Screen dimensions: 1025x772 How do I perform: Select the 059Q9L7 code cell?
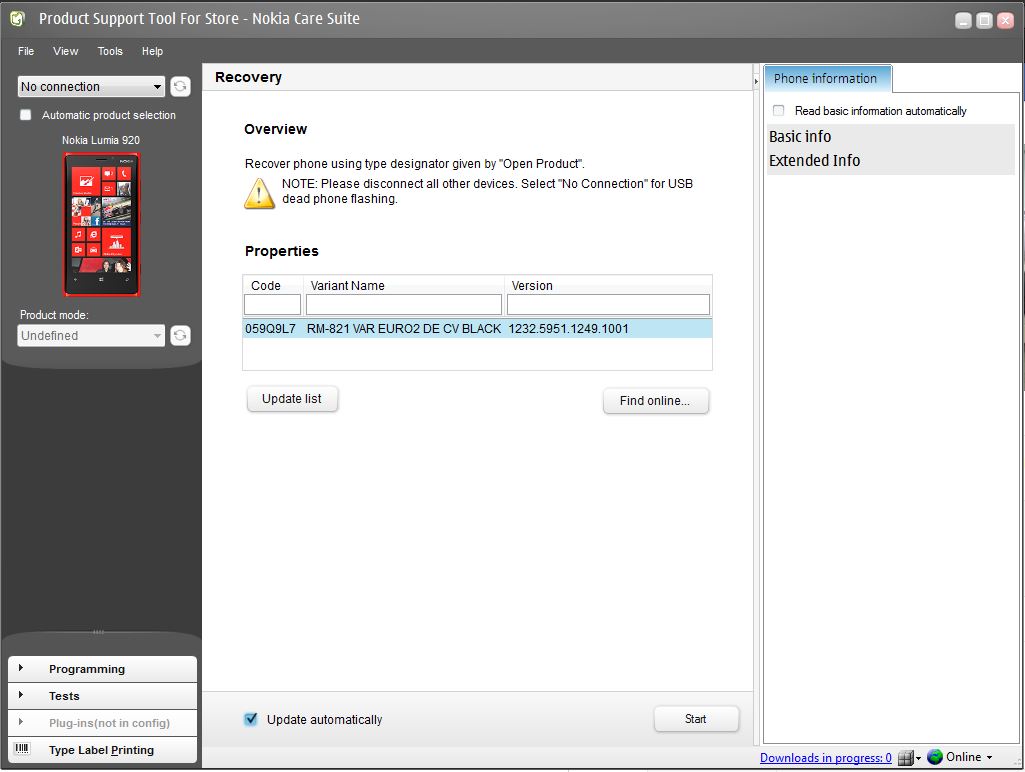(x=271, y=329)
